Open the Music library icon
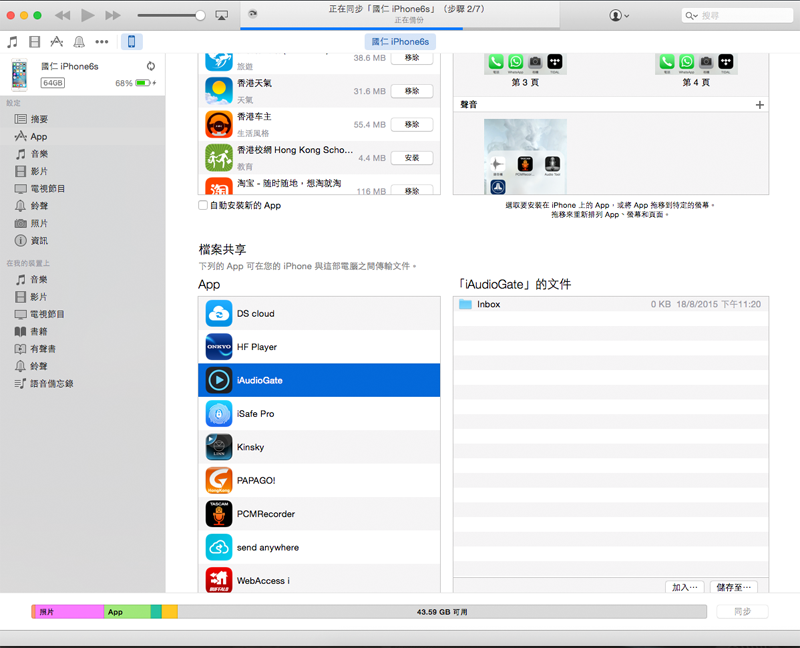The height and width of the screenshot is (648, 800). click(x=12, y=42)
